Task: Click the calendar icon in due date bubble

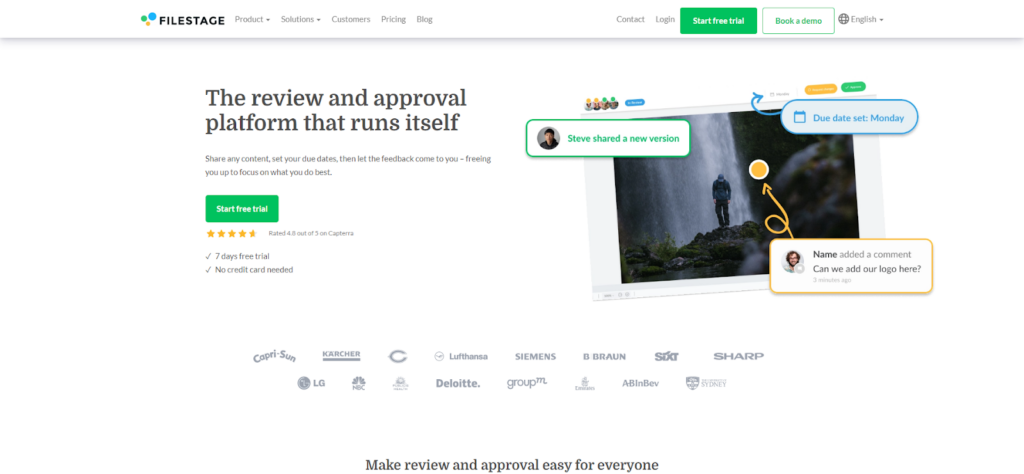Action: pyautogui.click(x=799, y=117)
